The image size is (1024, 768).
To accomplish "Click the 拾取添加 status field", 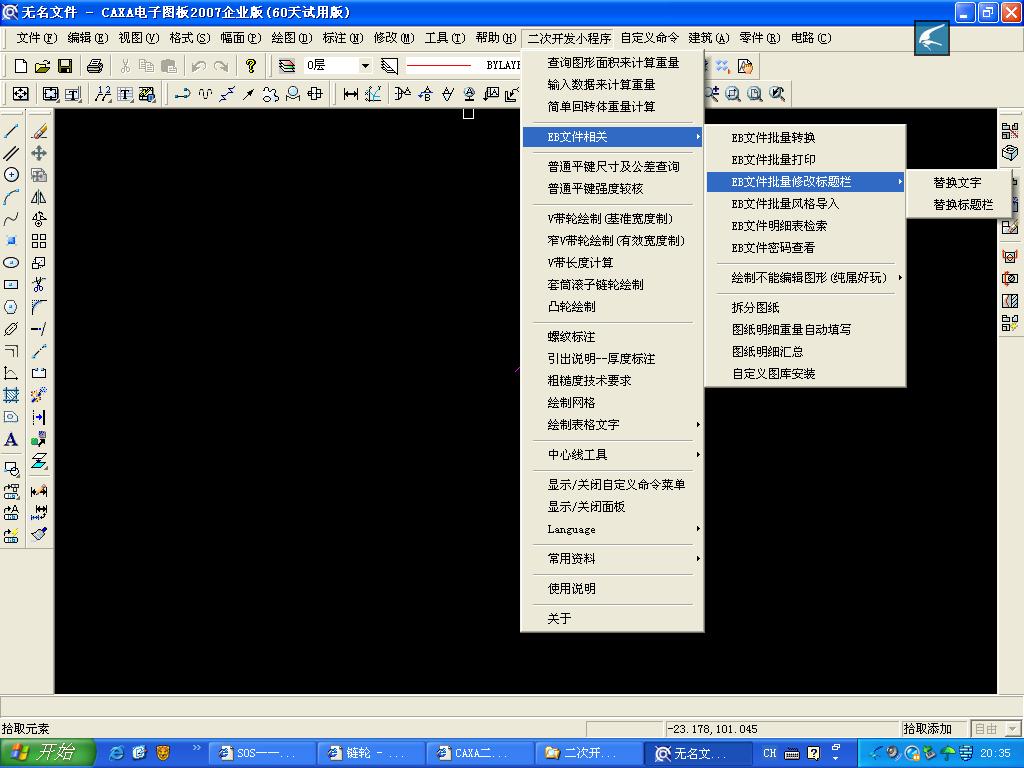I will pyautogui.click(x=933, y=728).
